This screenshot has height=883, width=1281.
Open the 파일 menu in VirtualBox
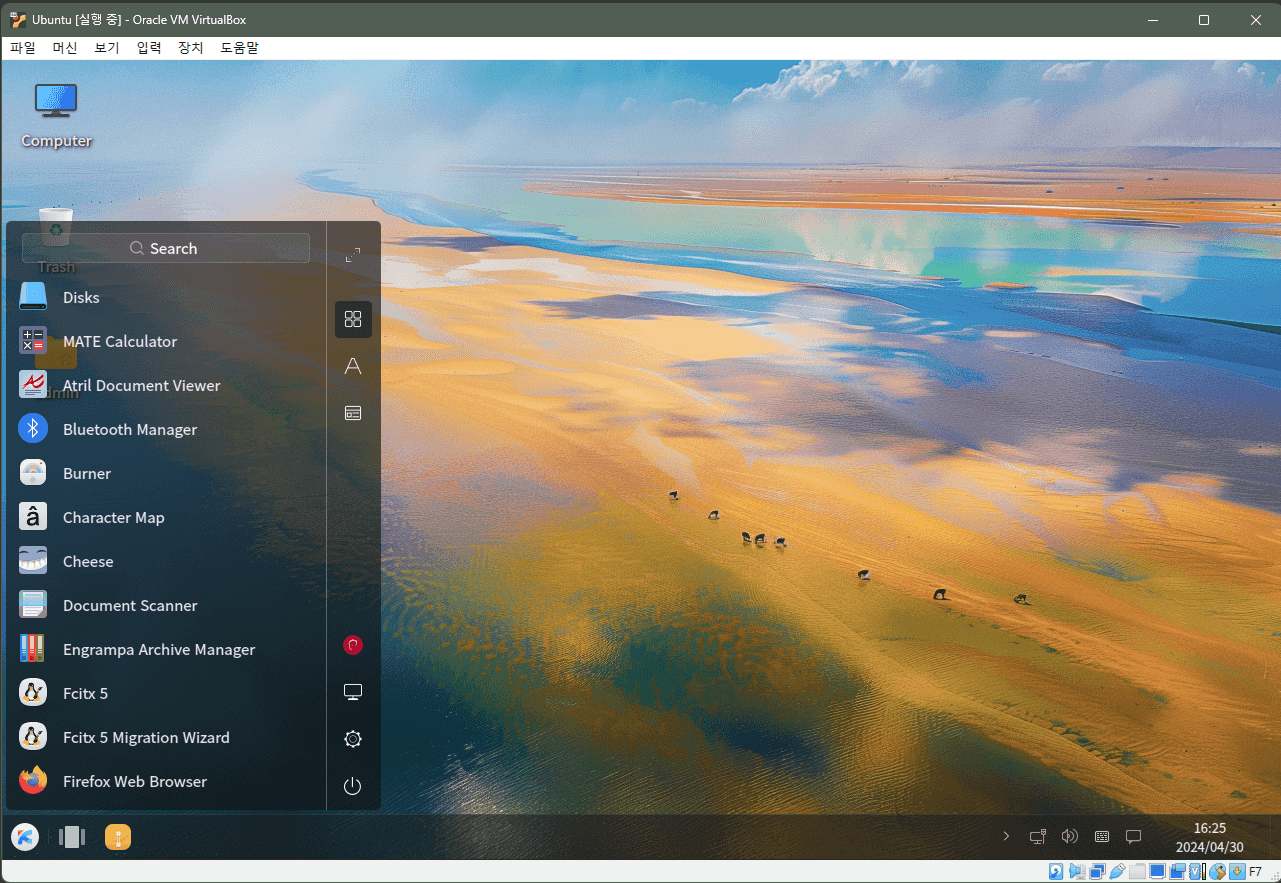tap(23, 47)
